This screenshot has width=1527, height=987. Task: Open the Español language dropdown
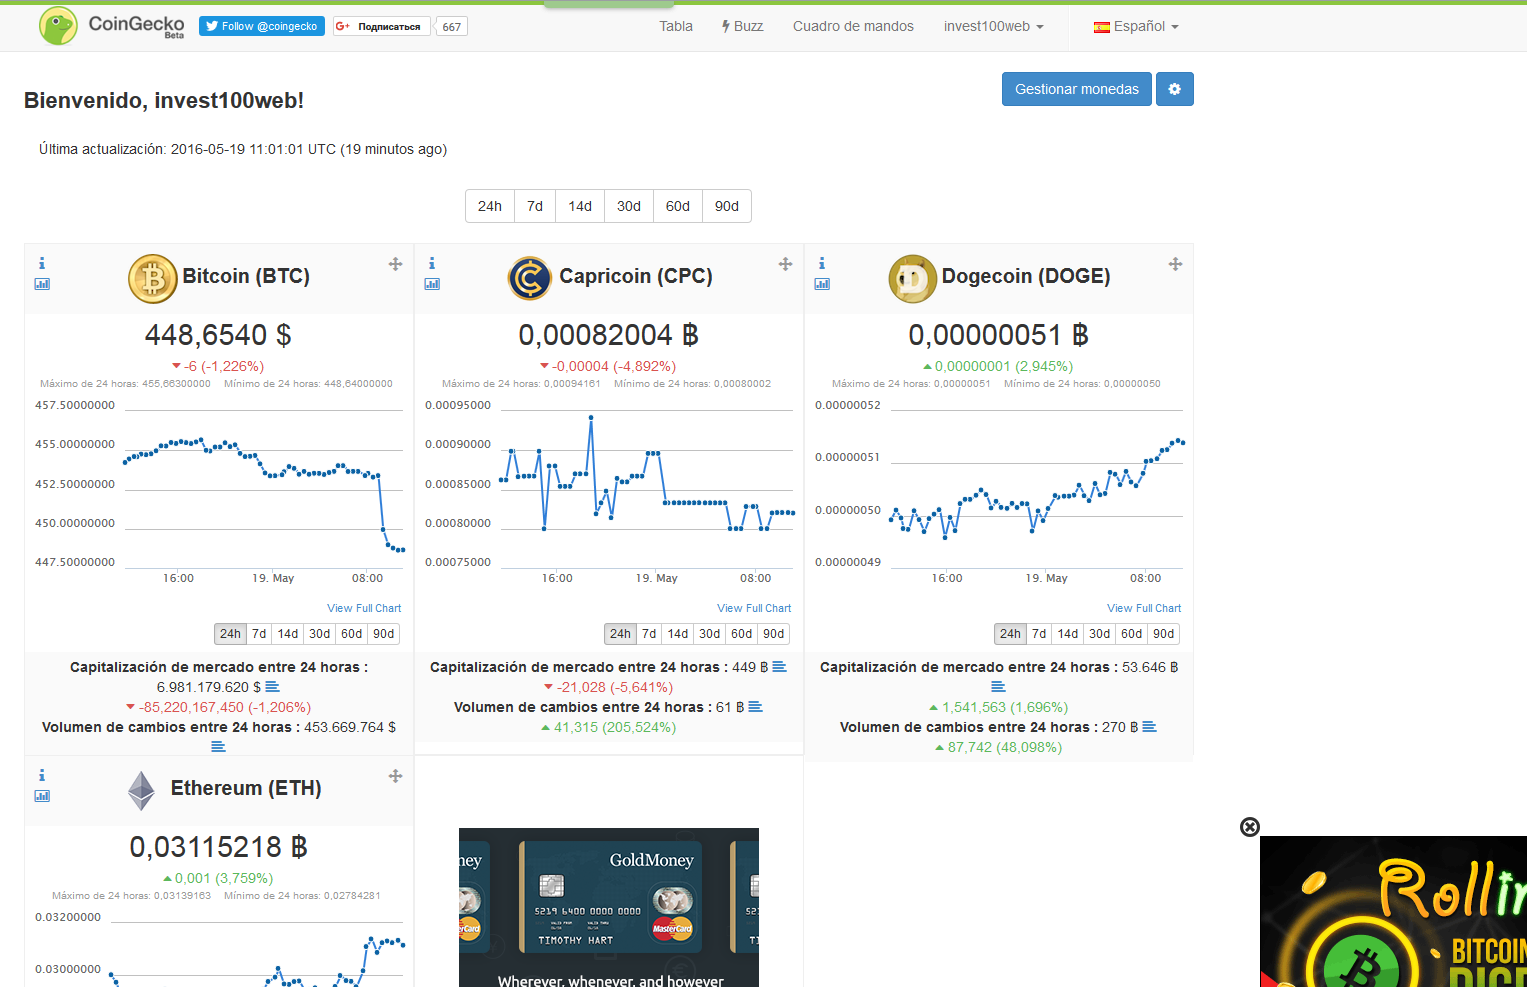click(1135, 26)
